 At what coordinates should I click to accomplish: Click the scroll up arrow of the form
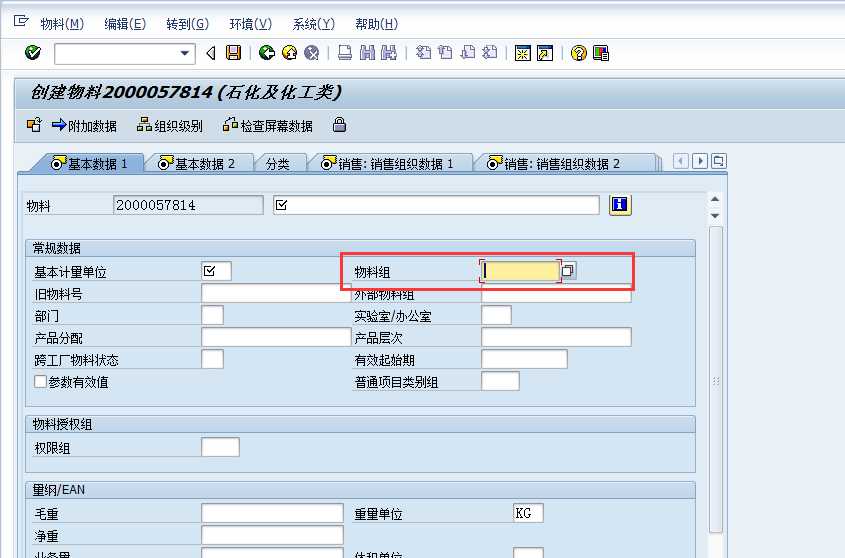pos(715,199)
